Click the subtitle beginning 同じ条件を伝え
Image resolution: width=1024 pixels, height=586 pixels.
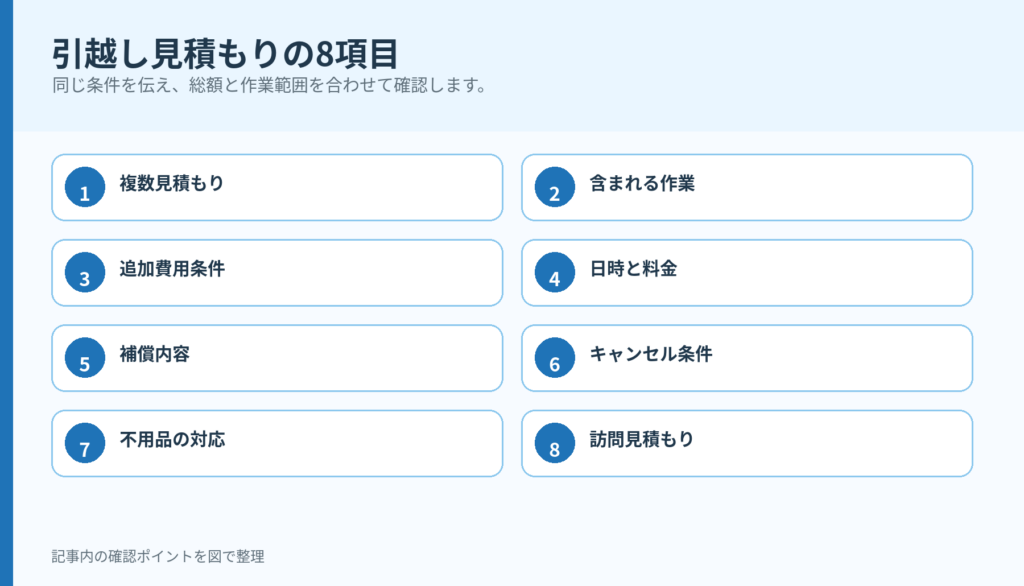270,86
